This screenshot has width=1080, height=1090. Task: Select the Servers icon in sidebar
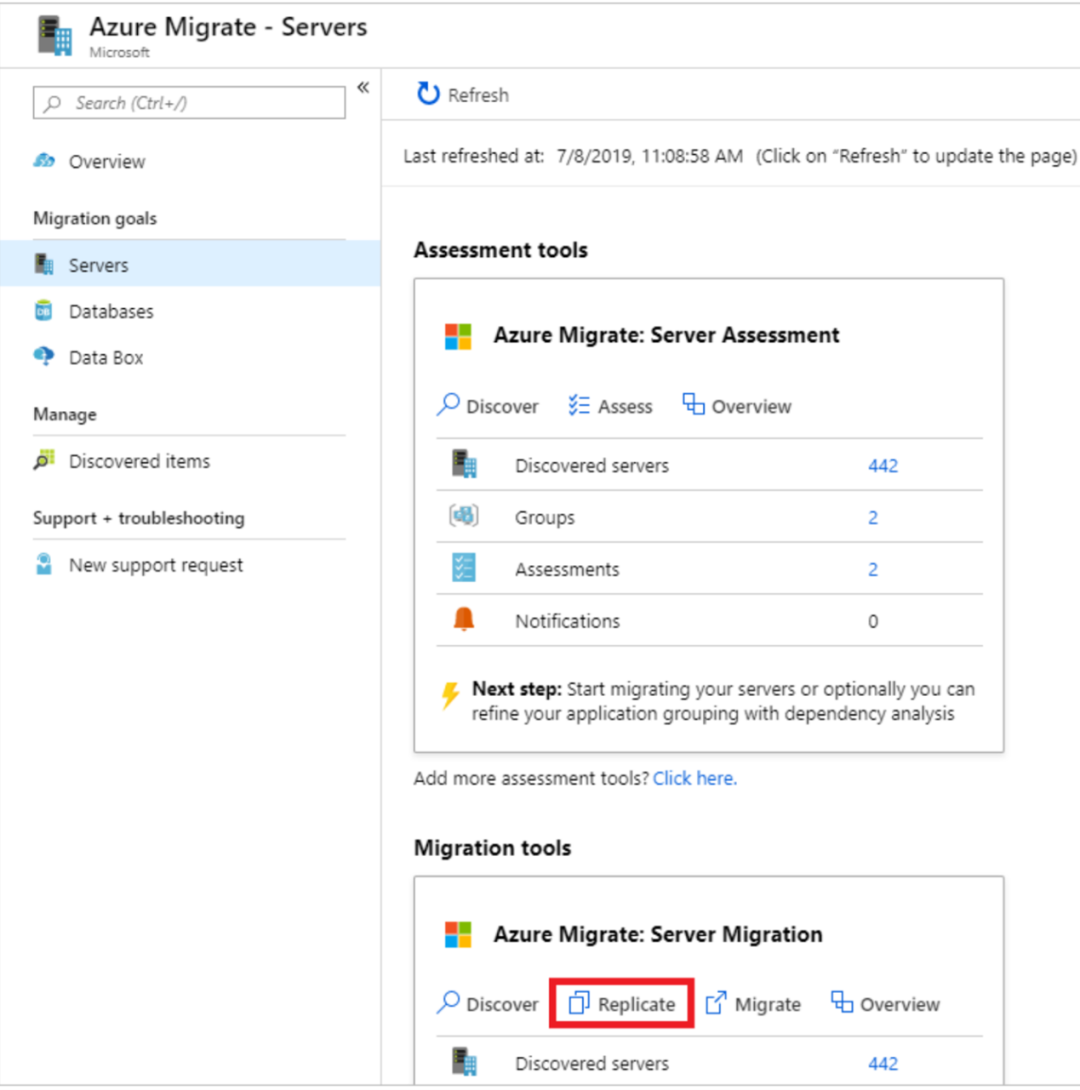click(44, 264)
